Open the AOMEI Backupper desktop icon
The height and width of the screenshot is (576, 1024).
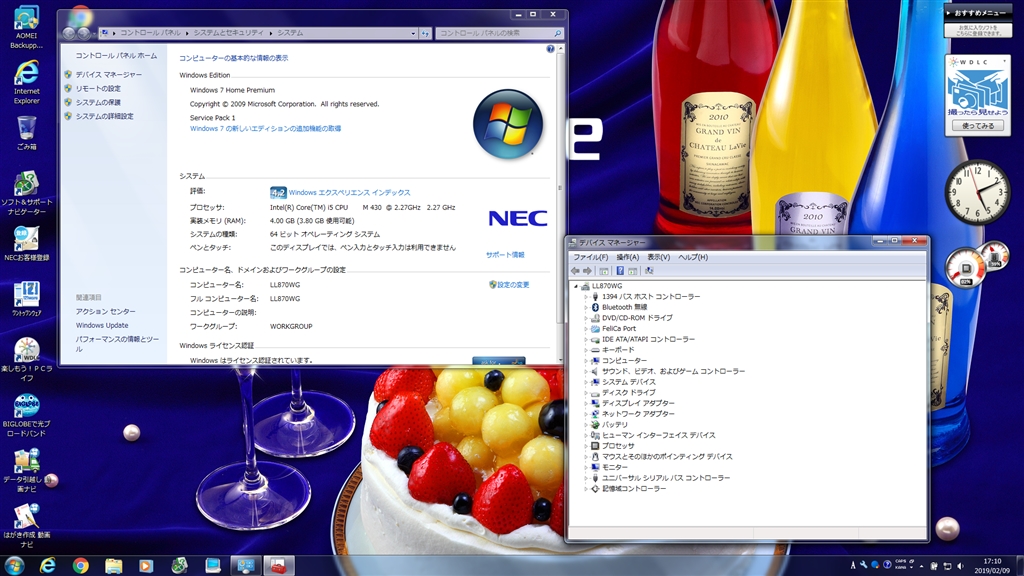pyautogui.click(x=26, y=20)
